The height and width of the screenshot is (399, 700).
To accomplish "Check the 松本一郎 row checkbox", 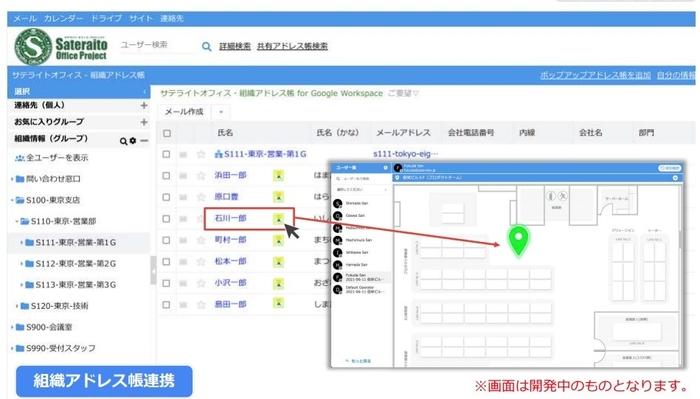I will pos(166,262).
